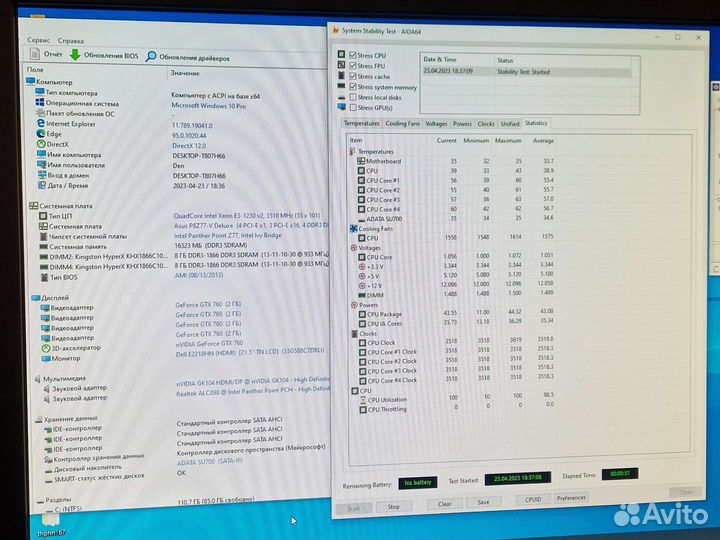
Task: Select the Компьютер monitor icon in tree
Action: tap(31, 81)
